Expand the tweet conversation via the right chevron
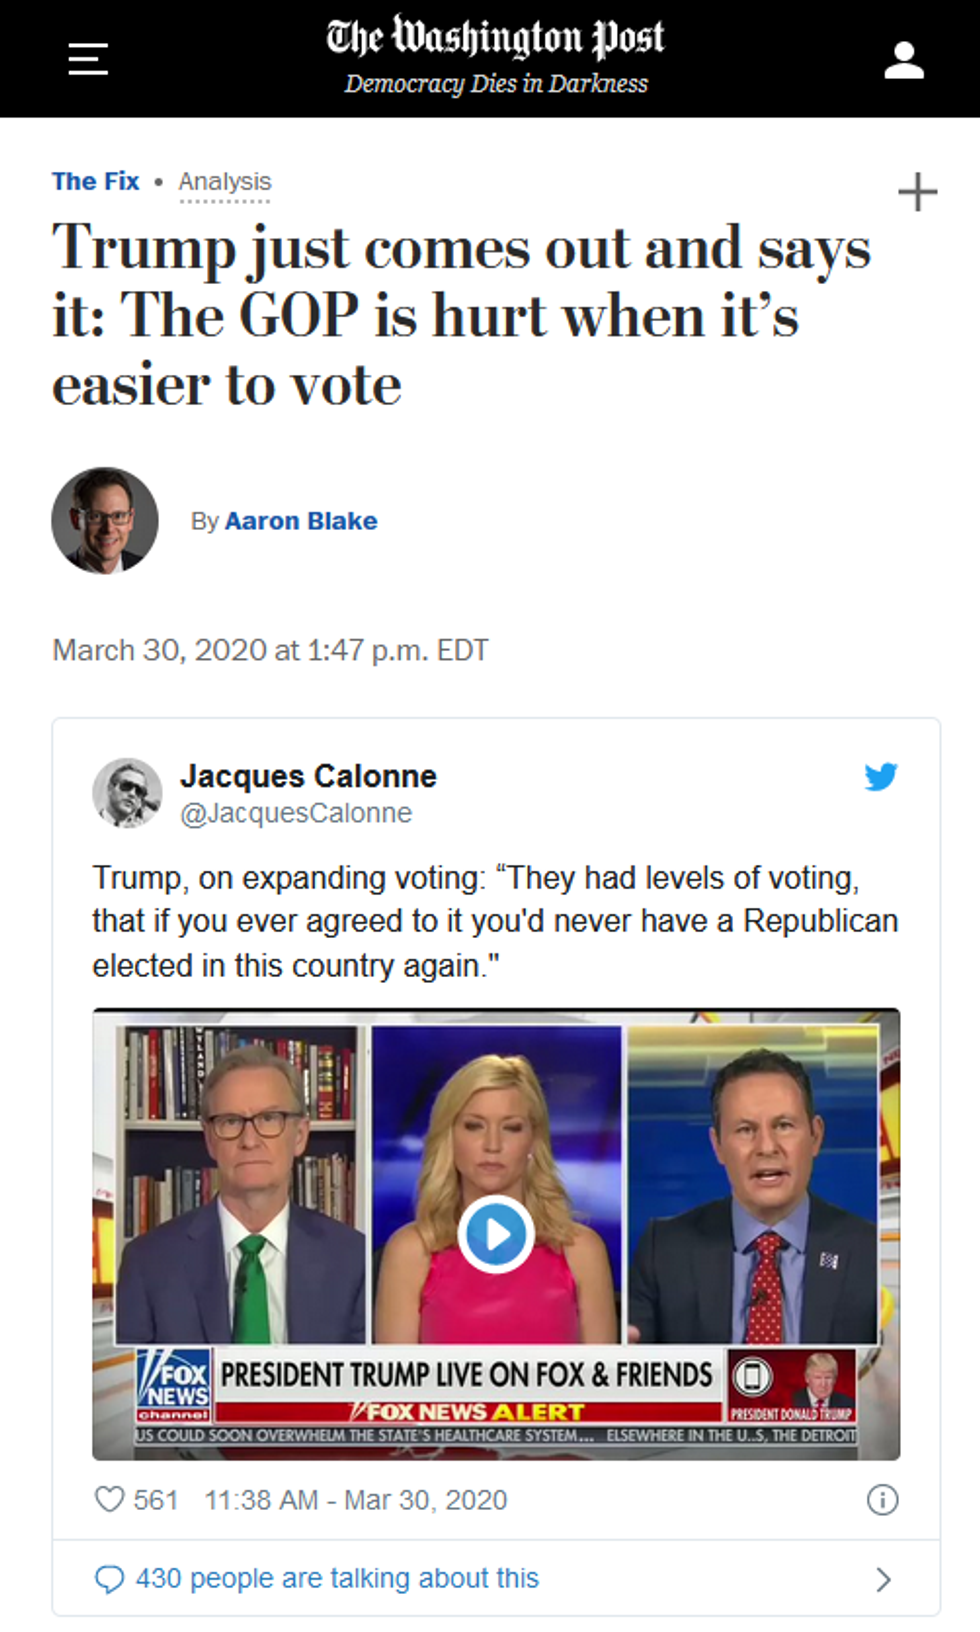Image resolution: width=980 pixels, height=1632 pixels. [884, 1578]
